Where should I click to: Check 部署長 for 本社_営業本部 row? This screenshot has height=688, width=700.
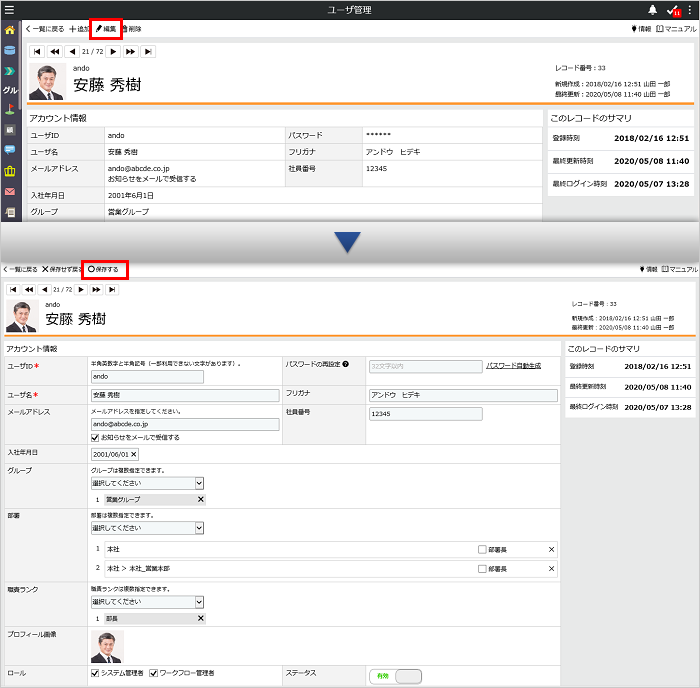[x=482, y=569]
